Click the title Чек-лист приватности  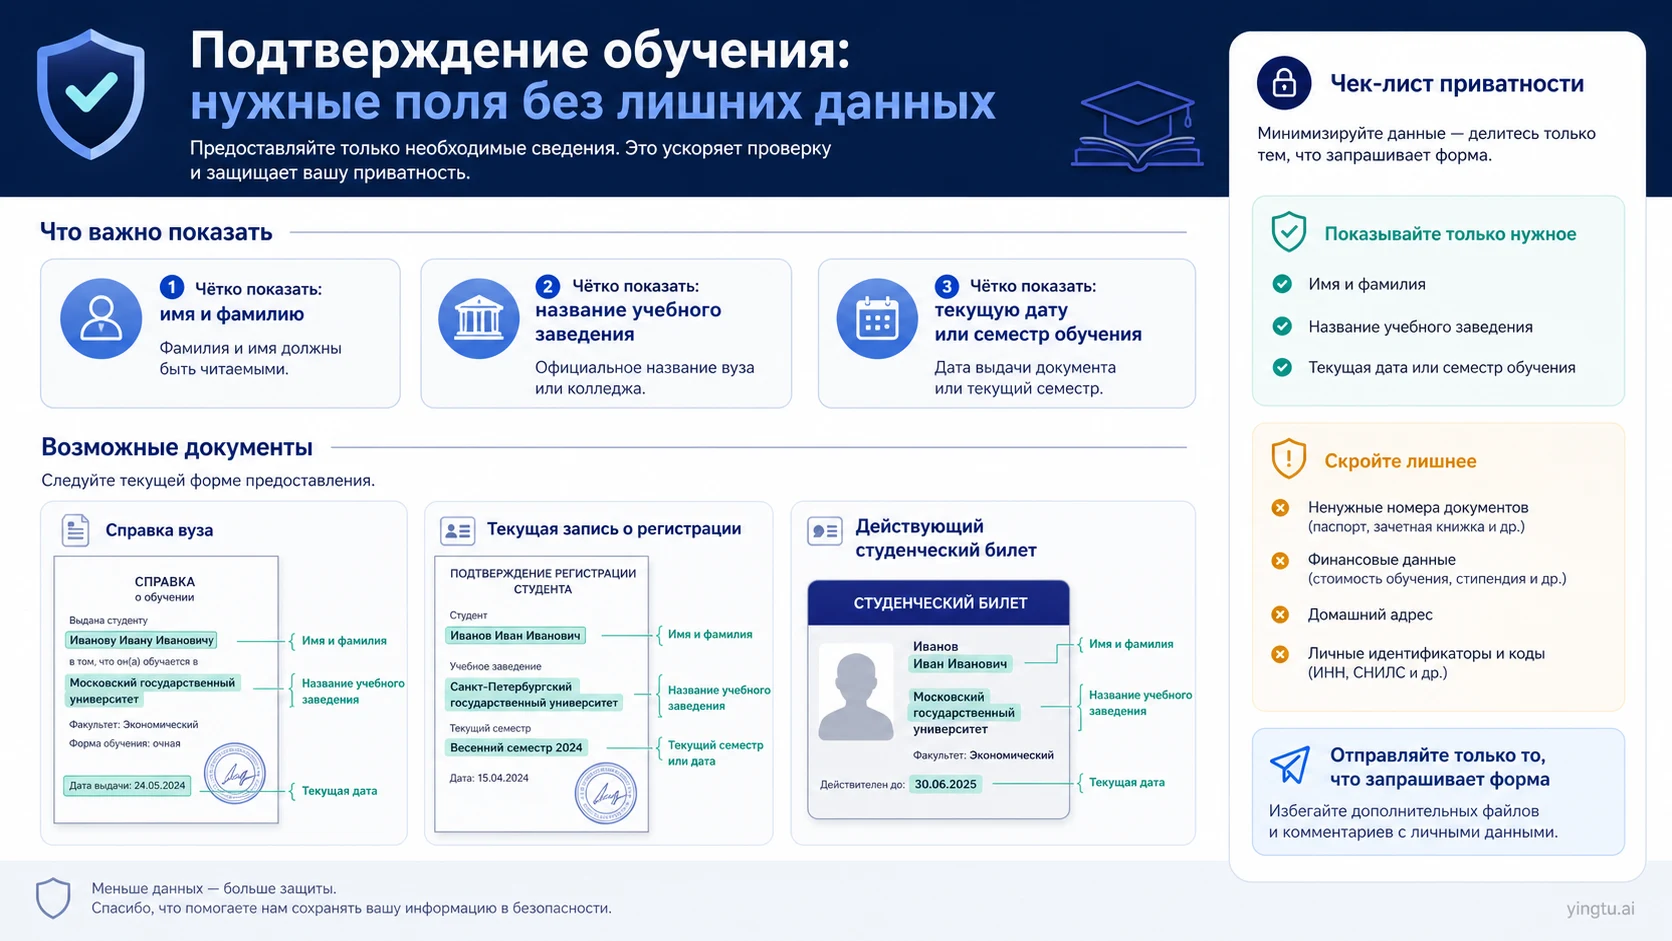pyautogui.click(x=1457, y=83)
